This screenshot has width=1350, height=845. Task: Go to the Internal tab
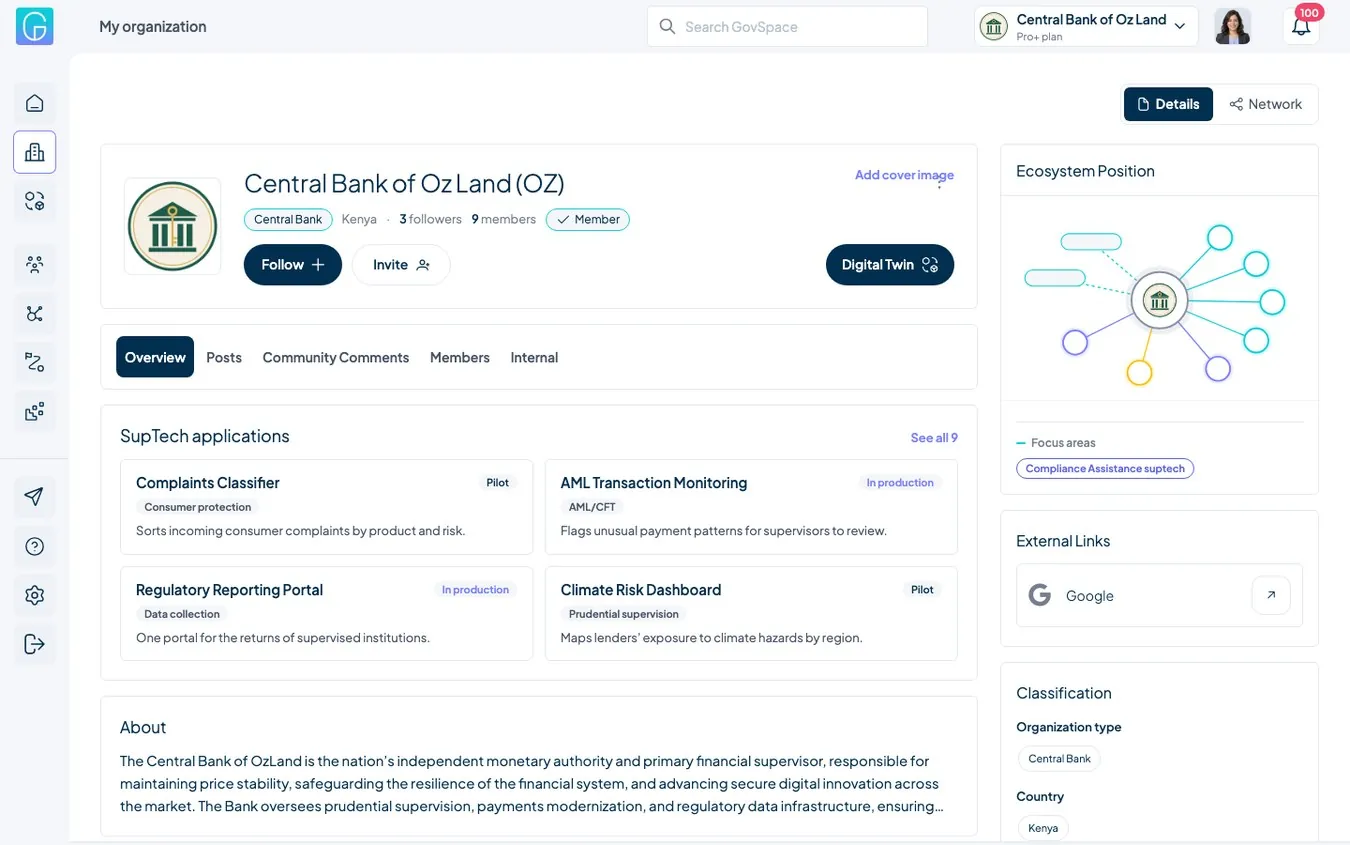point(534,357)
